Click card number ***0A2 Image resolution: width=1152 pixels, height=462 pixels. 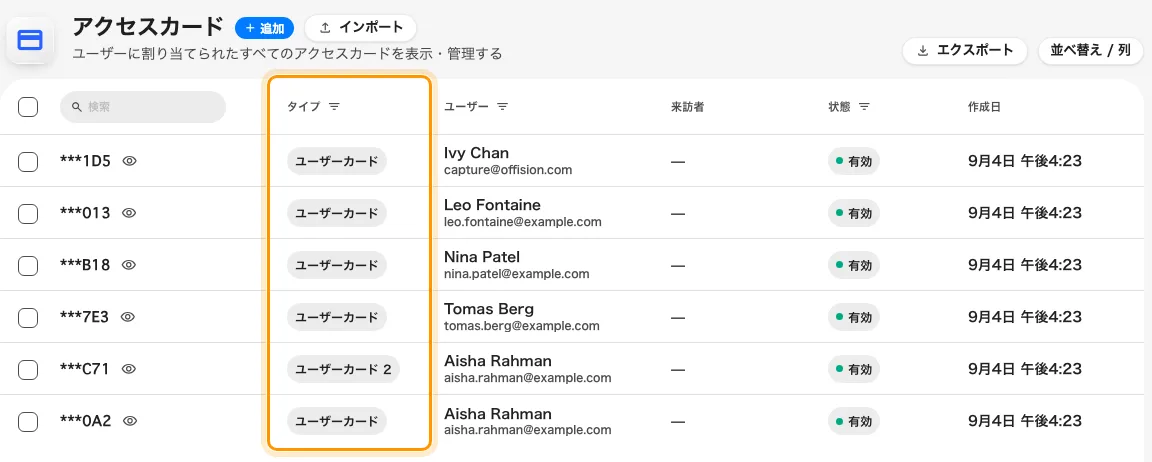(86, 422)
